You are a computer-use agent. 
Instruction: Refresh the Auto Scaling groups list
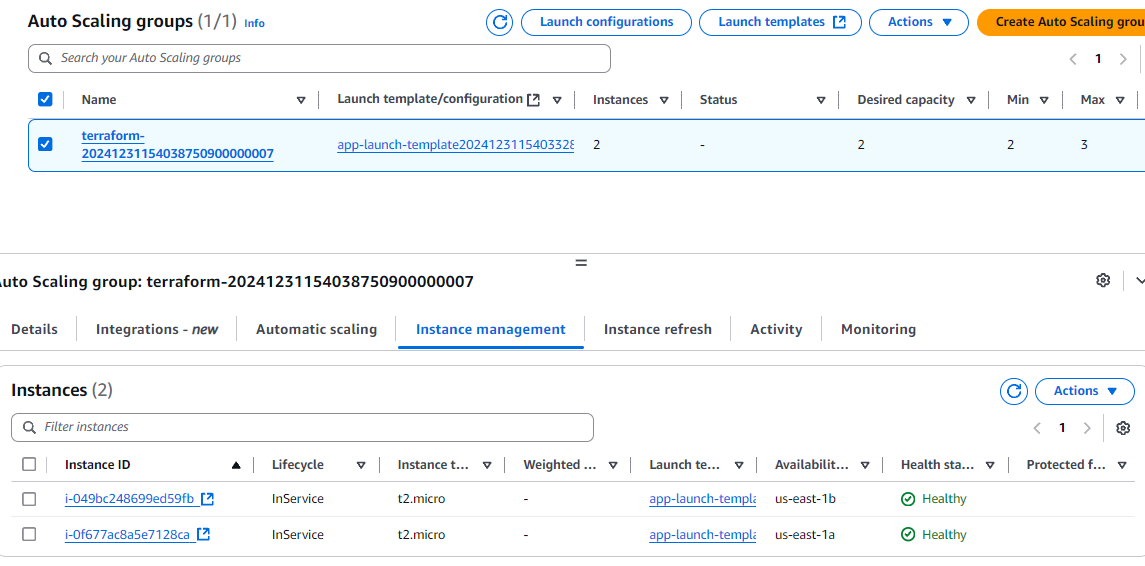click(x=499, y=22)
